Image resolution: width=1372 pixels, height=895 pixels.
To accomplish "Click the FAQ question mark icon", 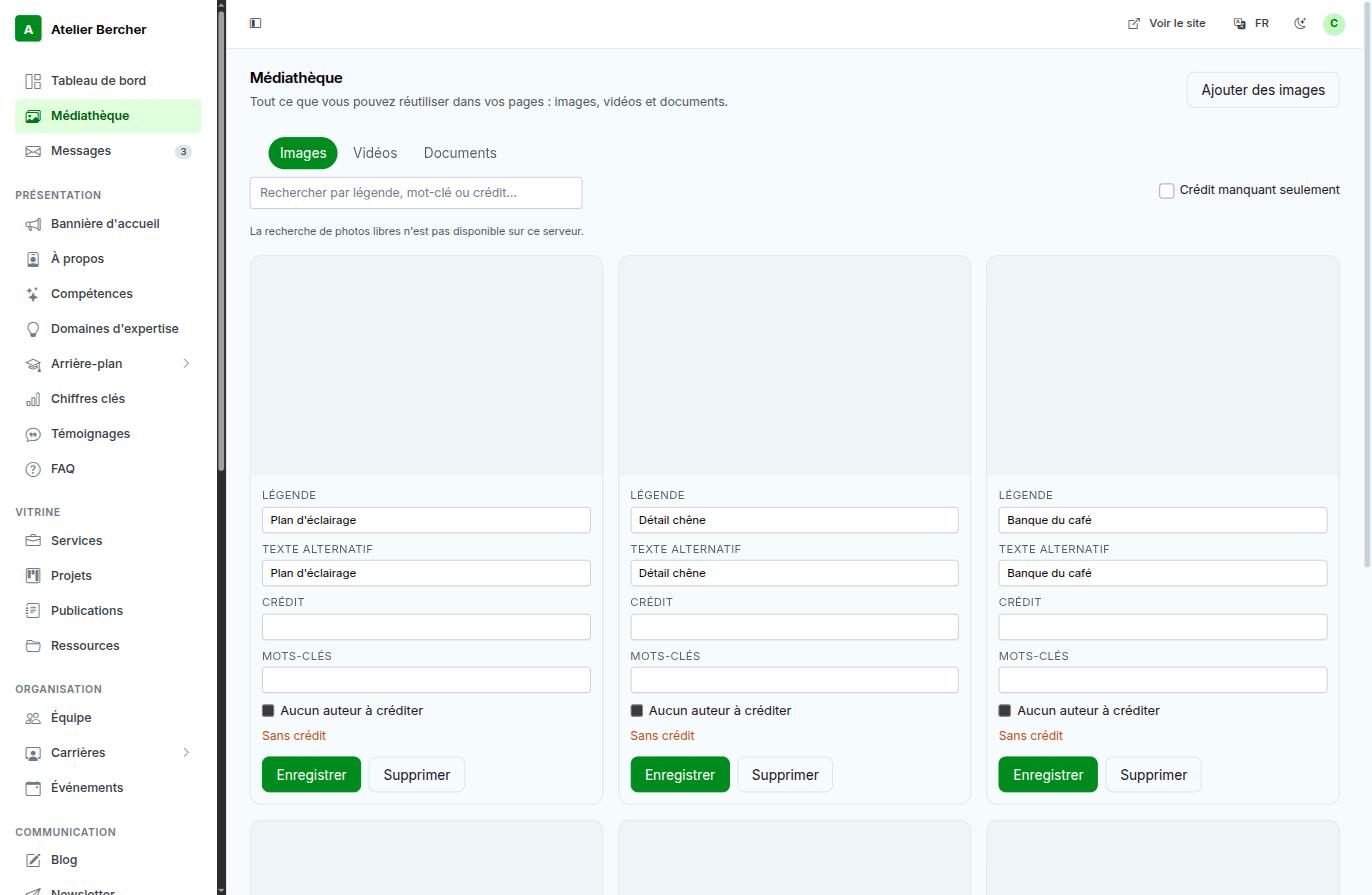I will pyautogui.click(x=33, y=469).
